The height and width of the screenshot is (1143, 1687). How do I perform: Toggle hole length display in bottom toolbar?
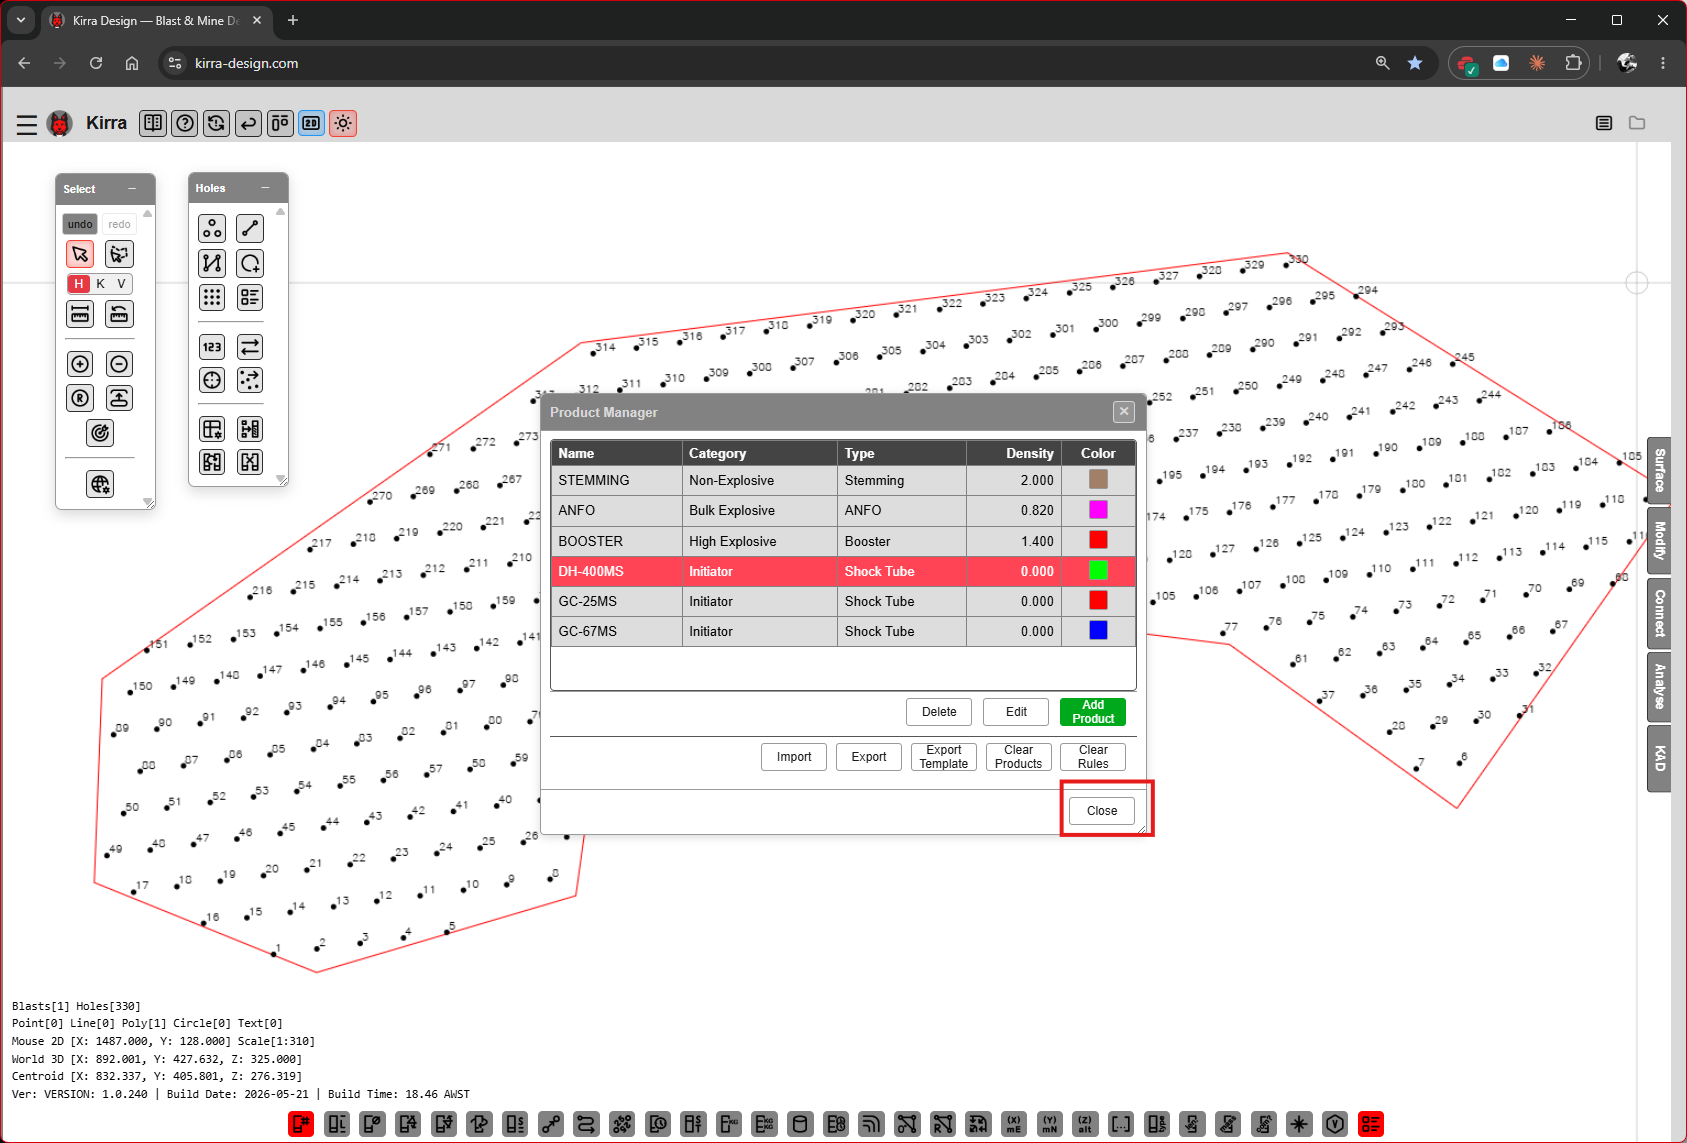click(x=337, y=1124)
